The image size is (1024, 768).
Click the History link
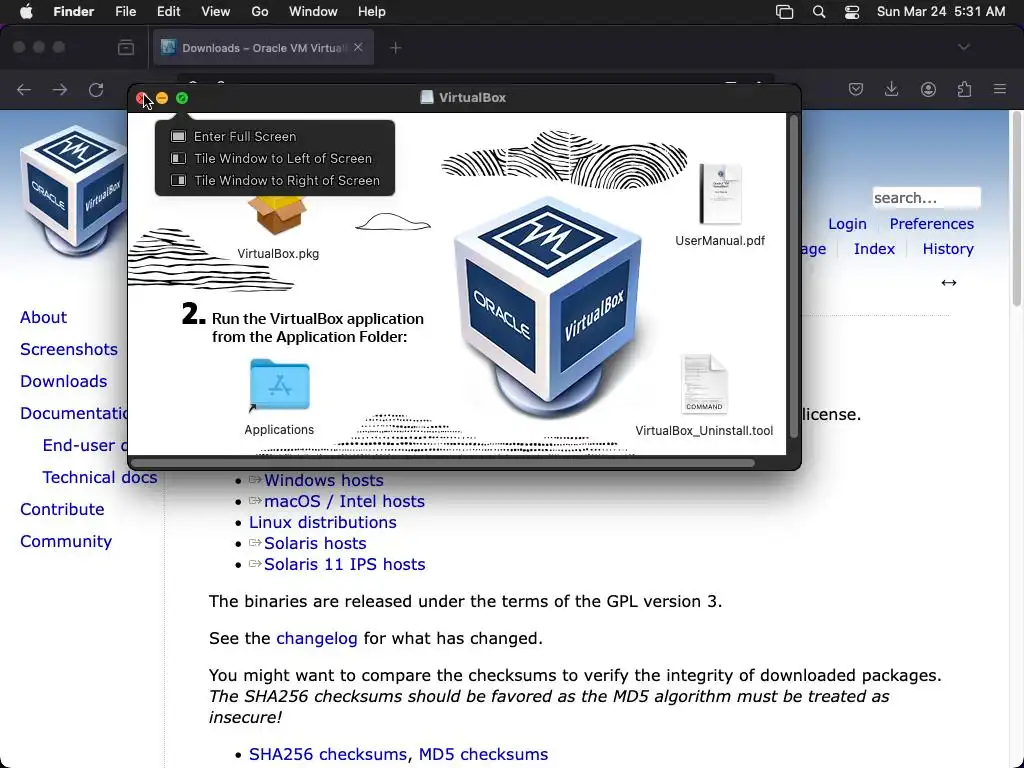(948, 249)
